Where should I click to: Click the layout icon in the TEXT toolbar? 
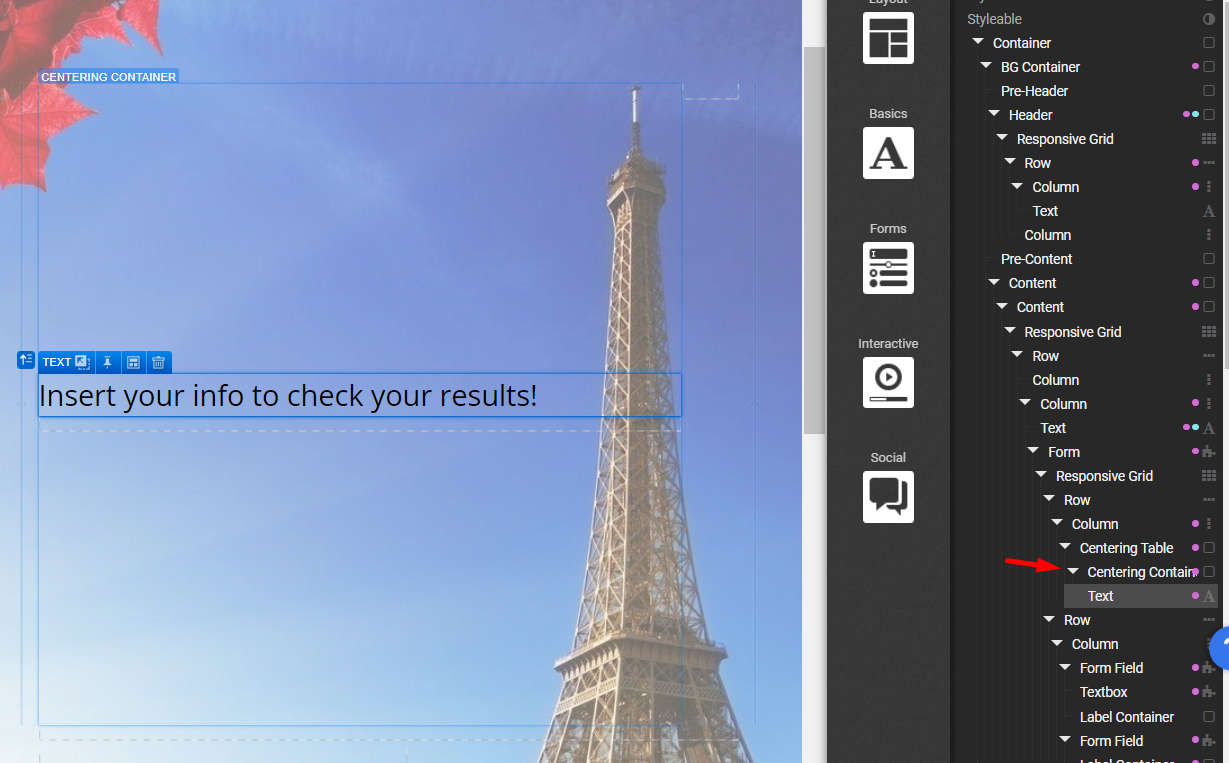tap(133, 362)
